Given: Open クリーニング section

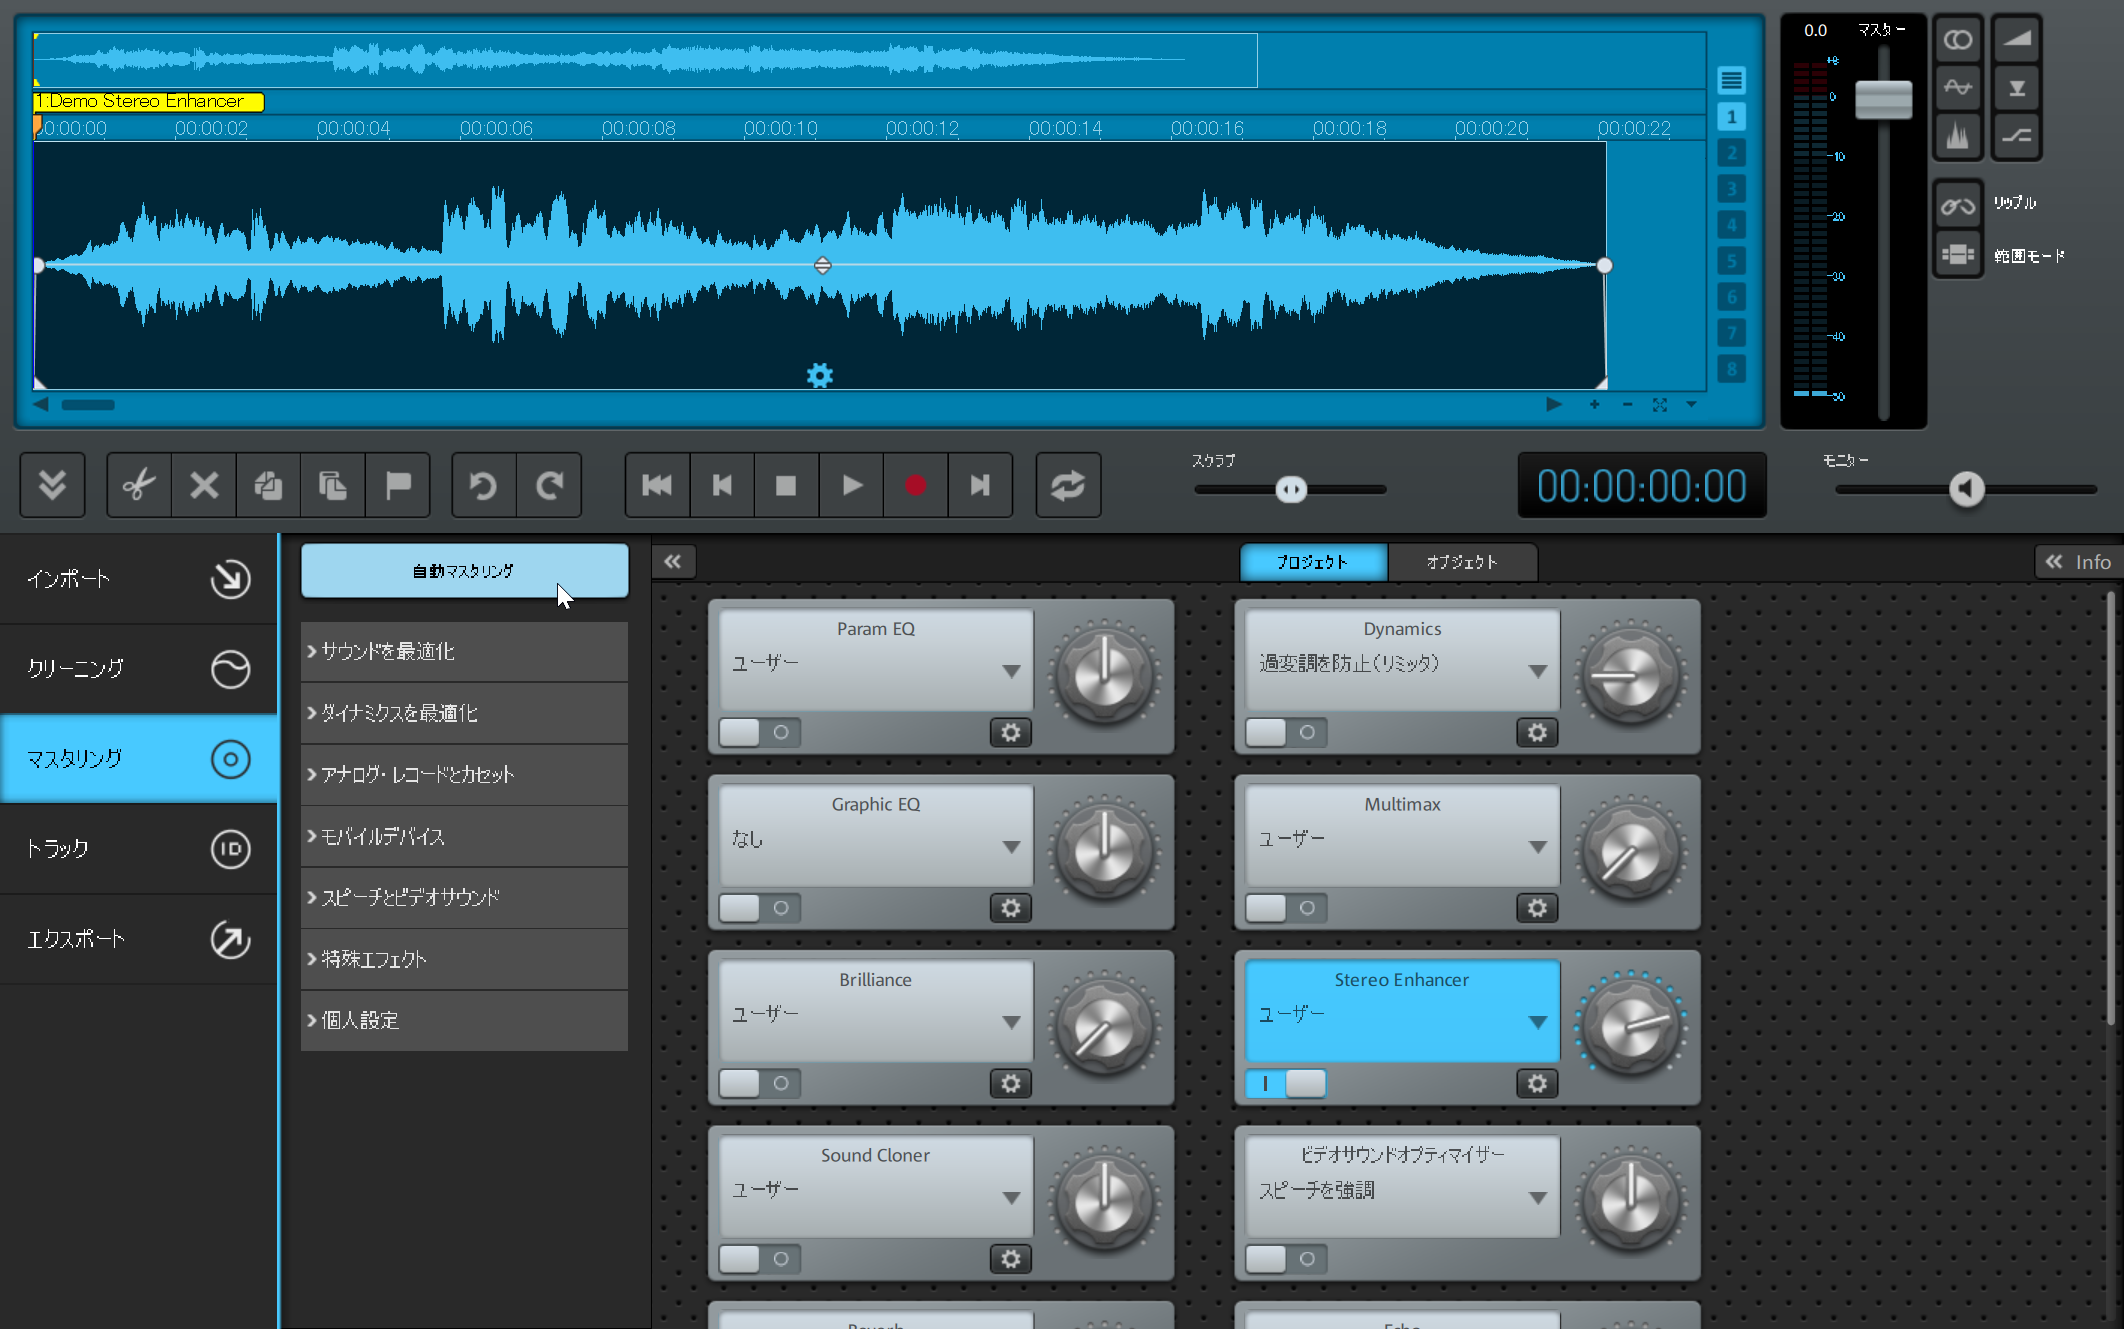Looking at the screenshot, I should tap(139, 669).
